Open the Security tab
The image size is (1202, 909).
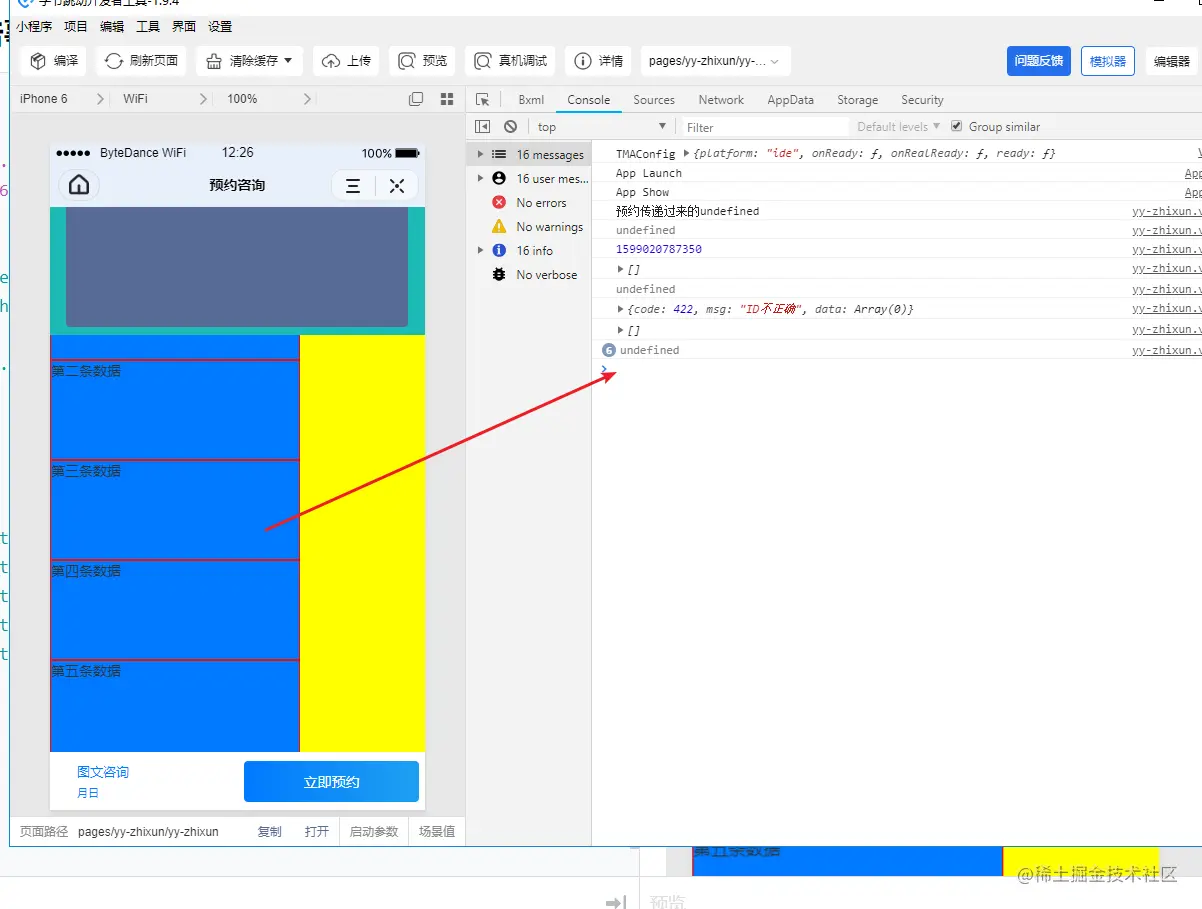click(922, 100)
